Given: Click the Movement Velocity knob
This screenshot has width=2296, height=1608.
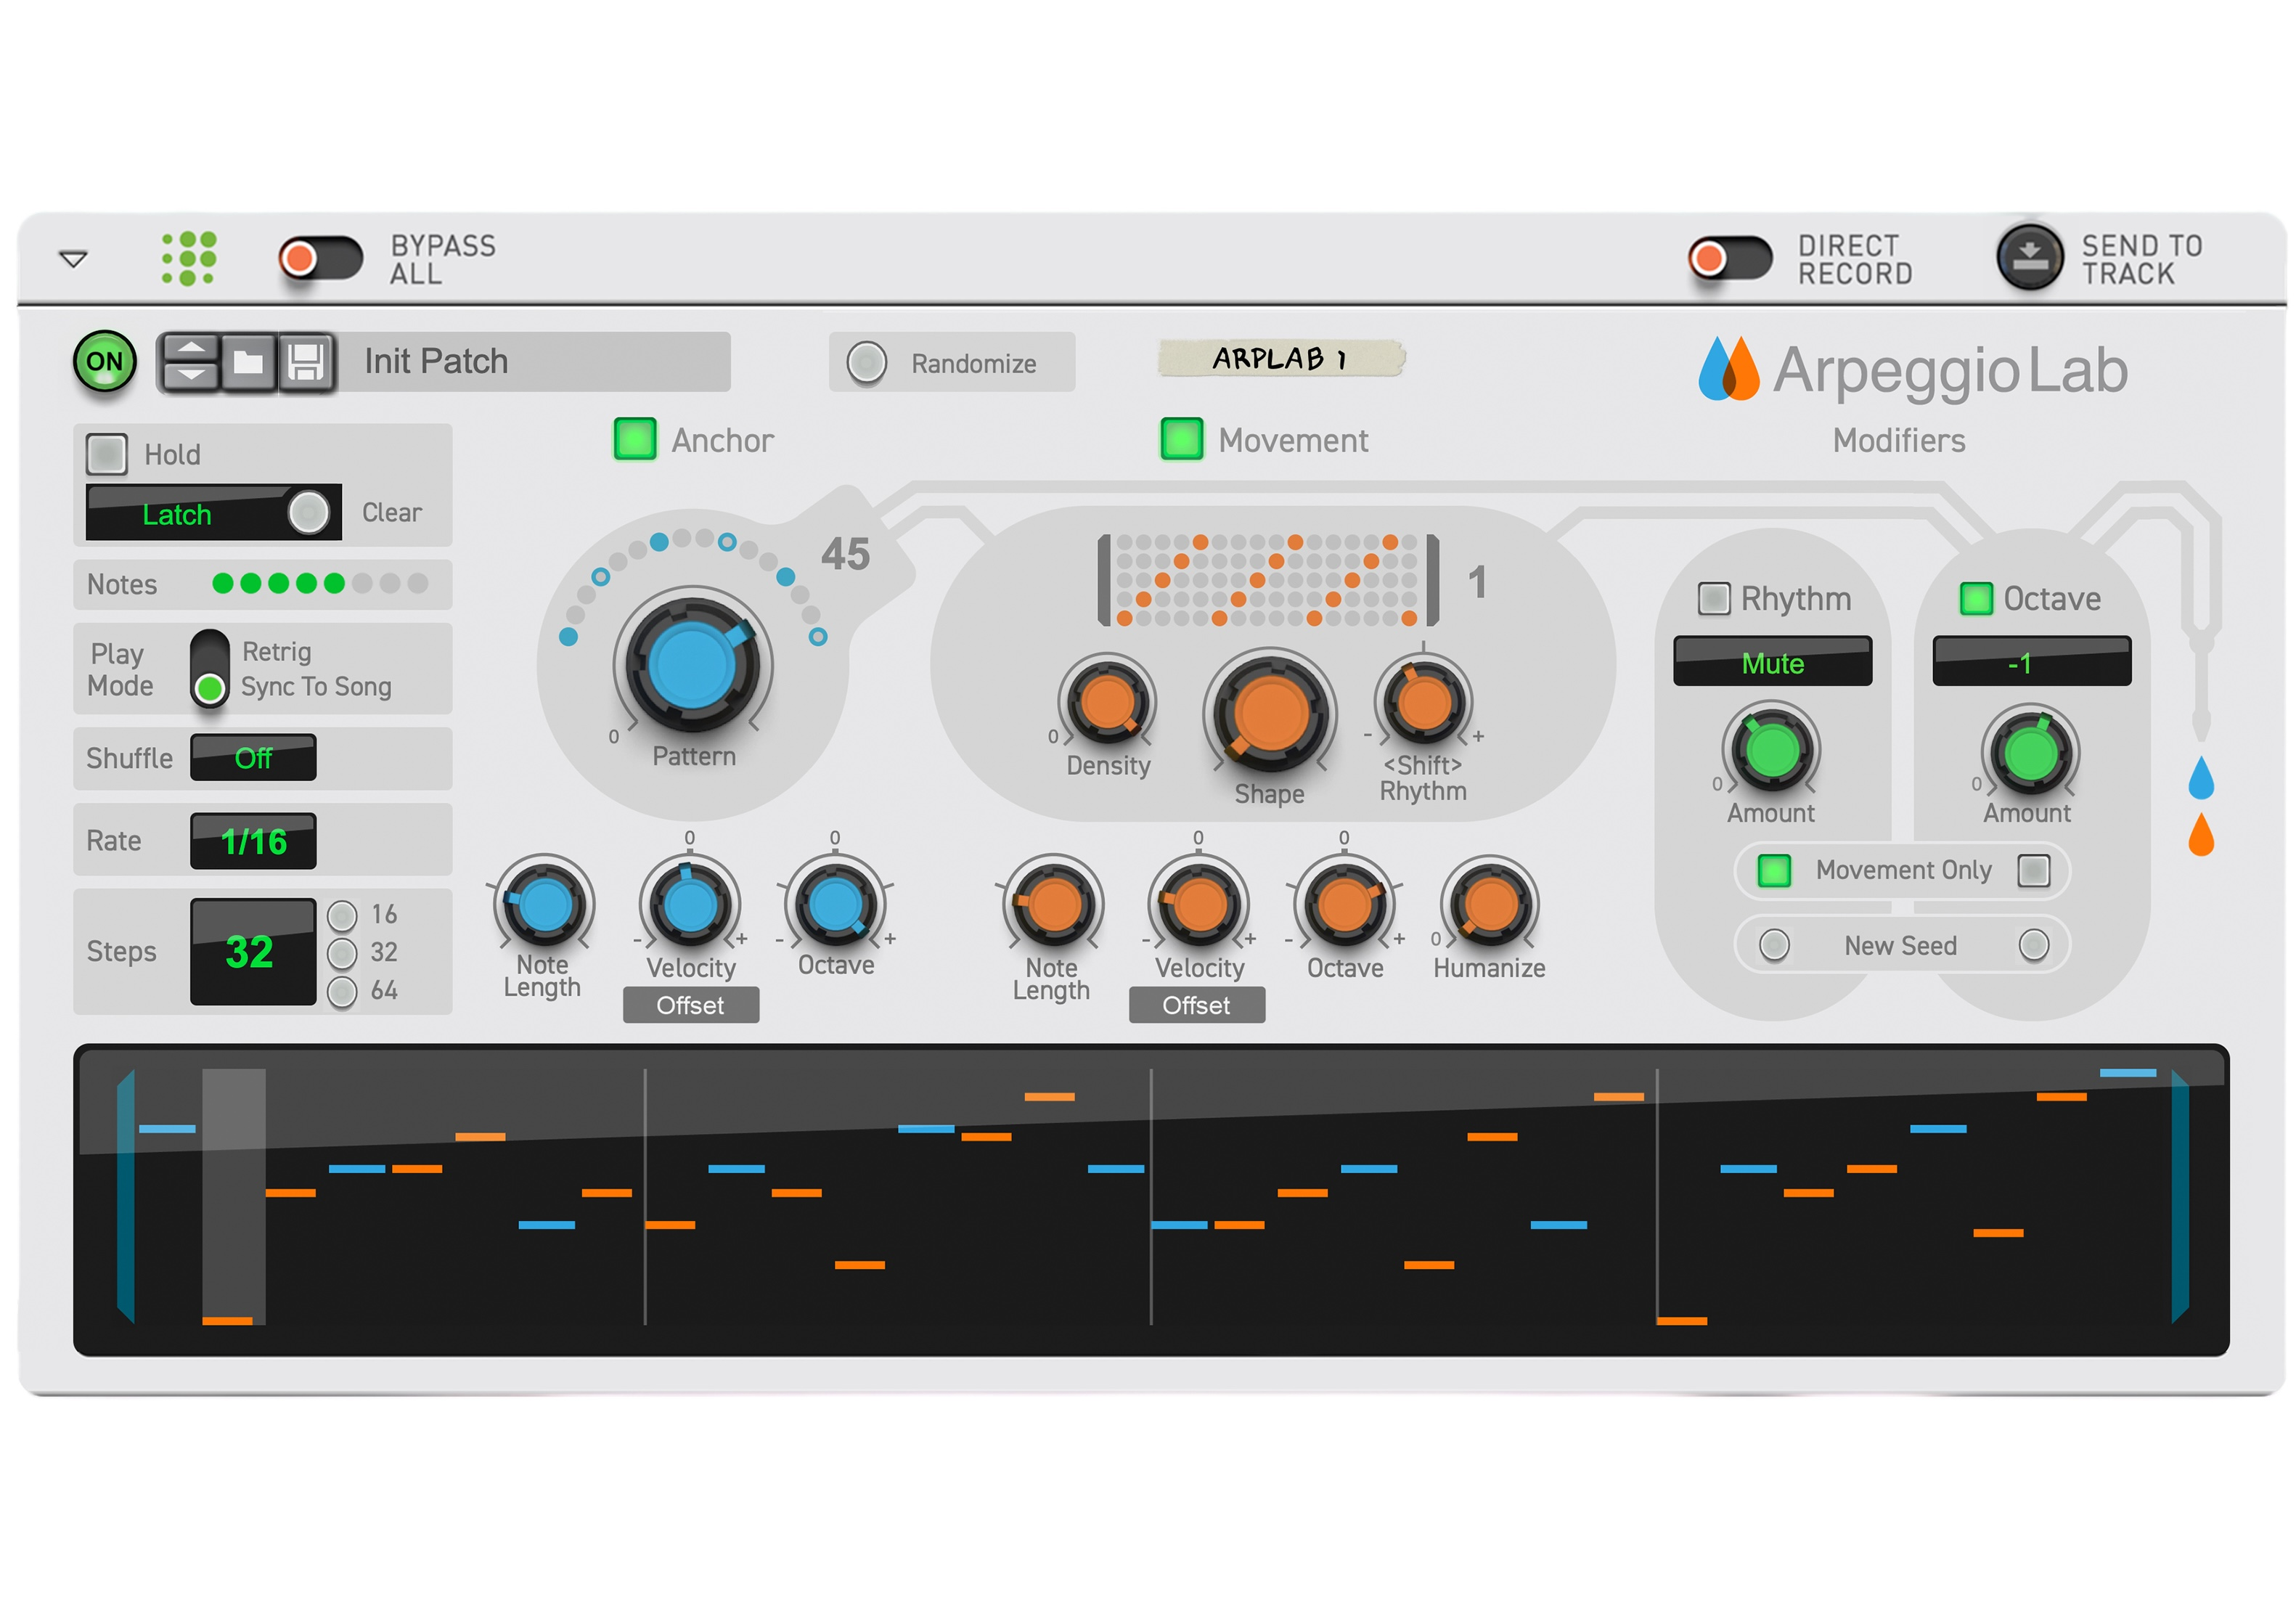Looking at the screenshot, I should 1199,905.
